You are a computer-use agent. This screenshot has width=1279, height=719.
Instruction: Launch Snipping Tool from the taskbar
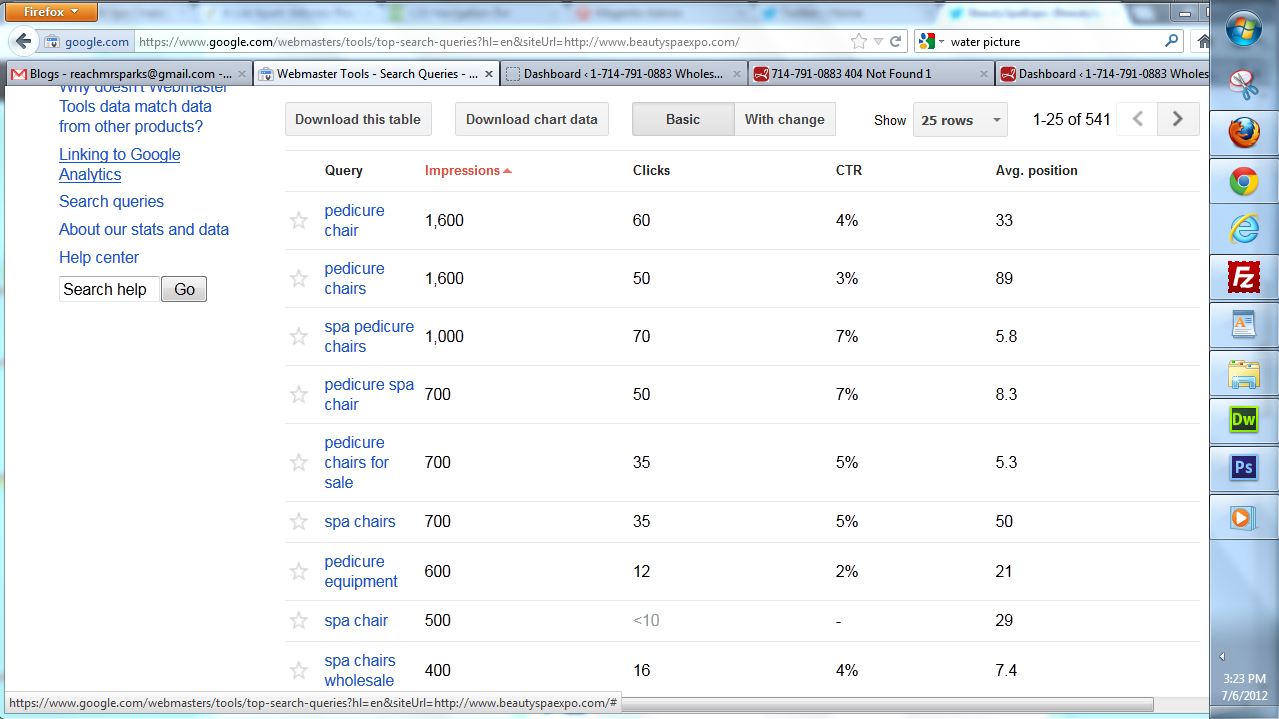(x=1243, y=84)
